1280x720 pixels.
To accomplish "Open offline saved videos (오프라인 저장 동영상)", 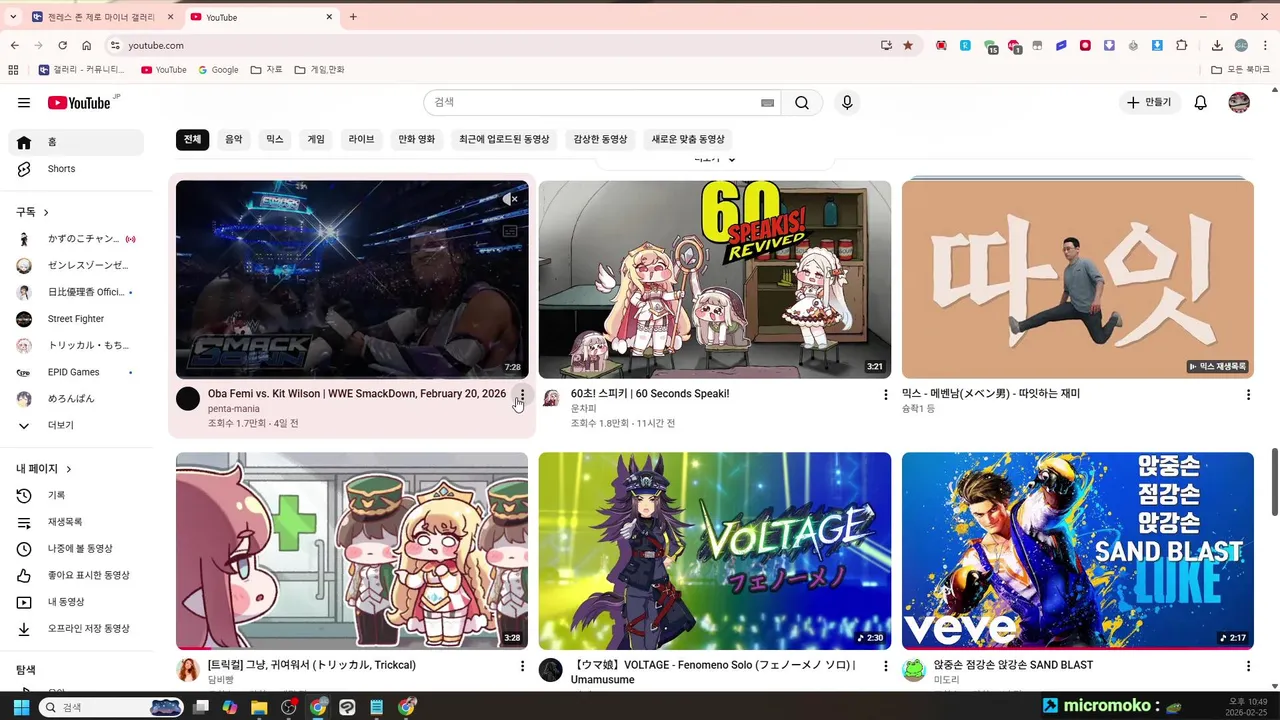I will click(76, 629).
